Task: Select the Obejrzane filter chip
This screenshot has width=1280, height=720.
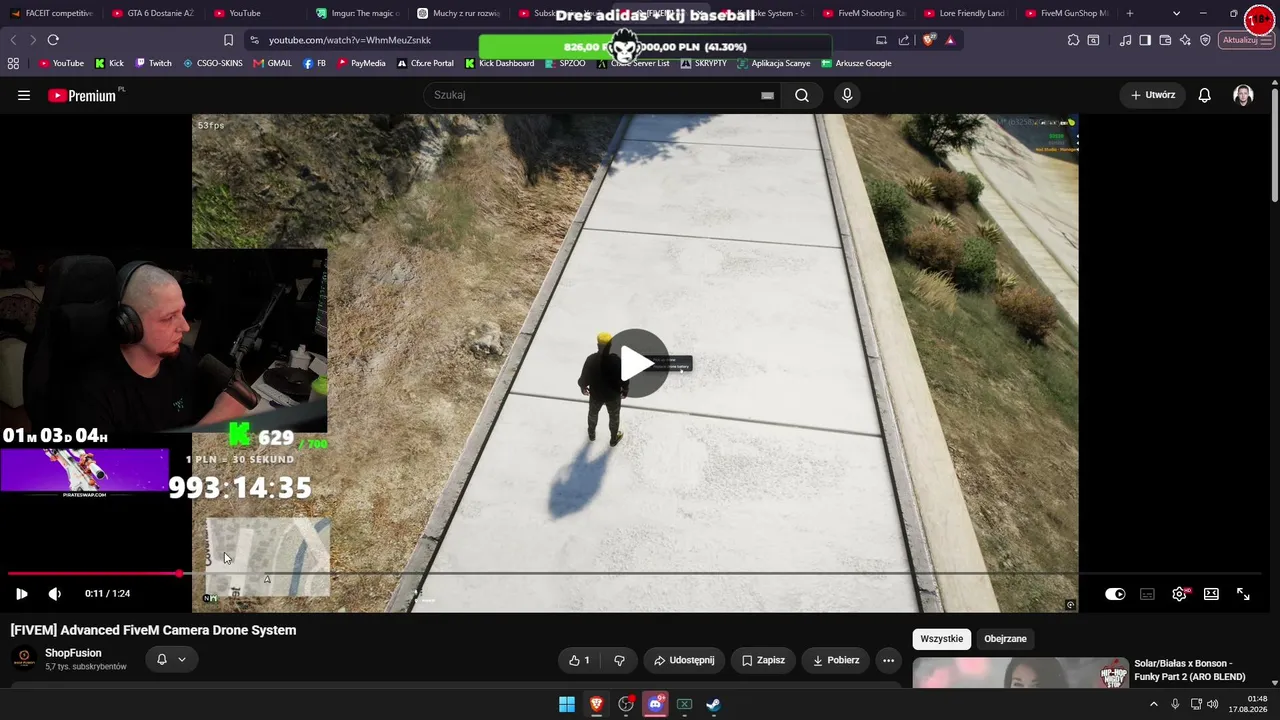Action: point(1005,639)
